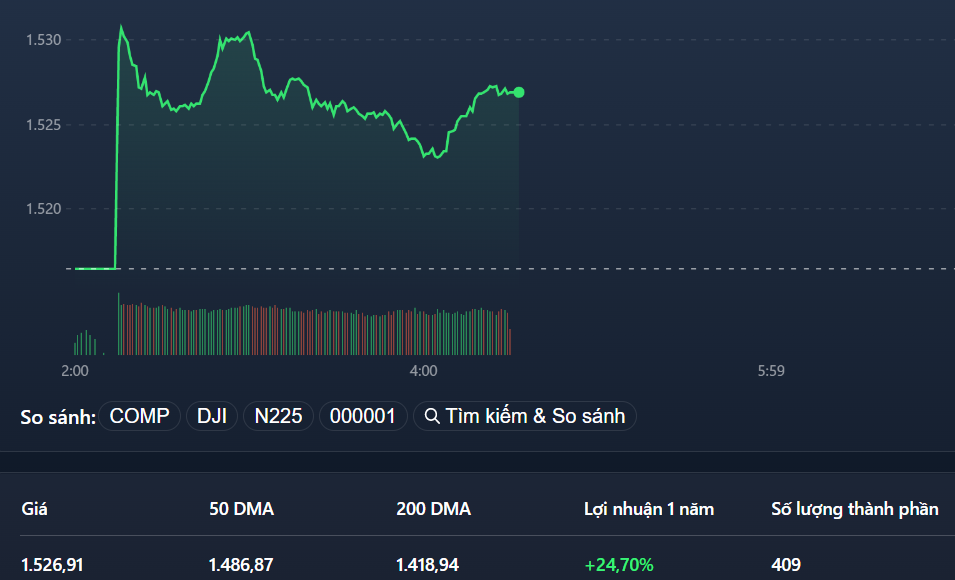This screenshot has width=955, height=580.
Task: Open the Tìm kiếm & So sánh search field
Action: pyautogui.click(x=525, y=416)
